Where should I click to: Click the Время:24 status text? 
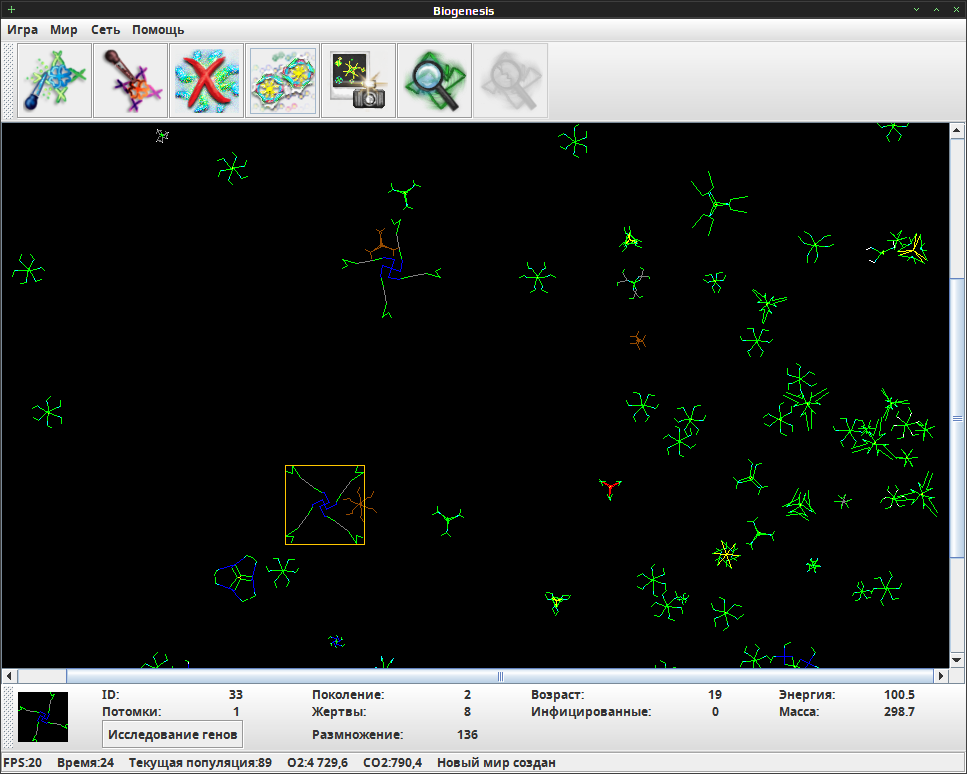[x=86, y=763]
